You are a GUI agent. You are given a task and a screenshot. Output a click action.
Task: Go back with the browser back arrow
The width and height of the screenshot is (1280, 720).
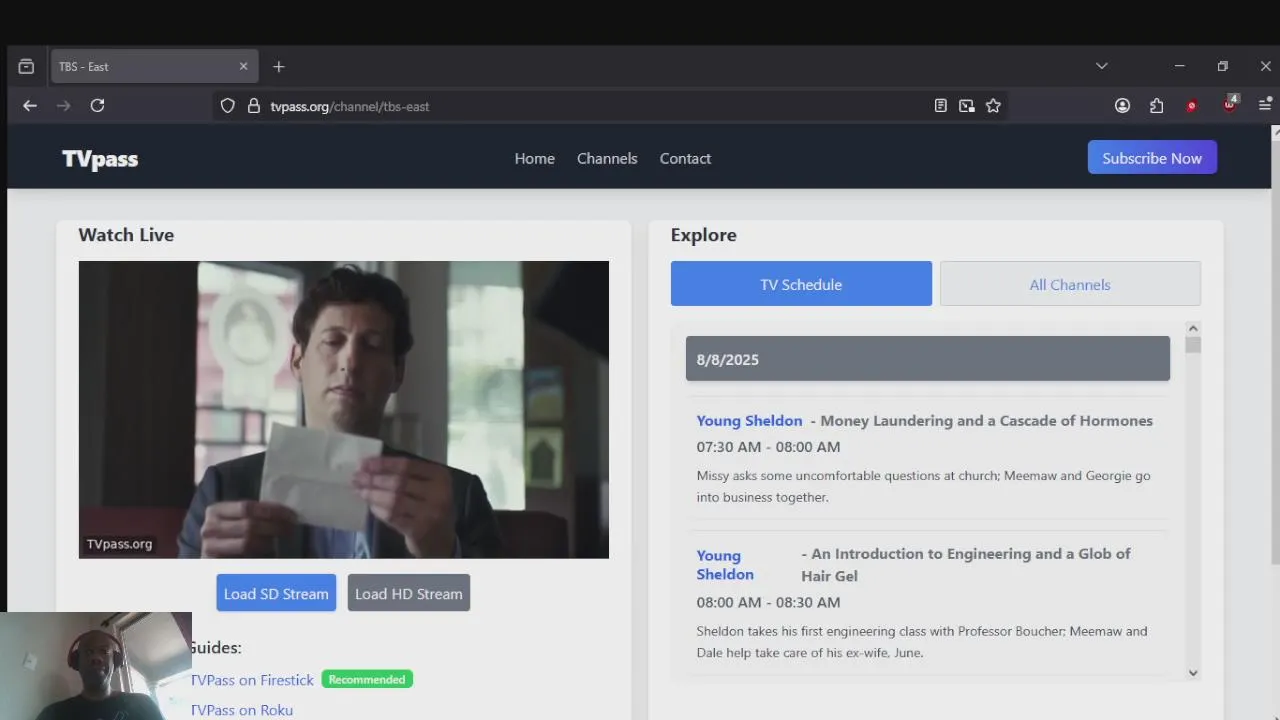(x=30, y=105)
